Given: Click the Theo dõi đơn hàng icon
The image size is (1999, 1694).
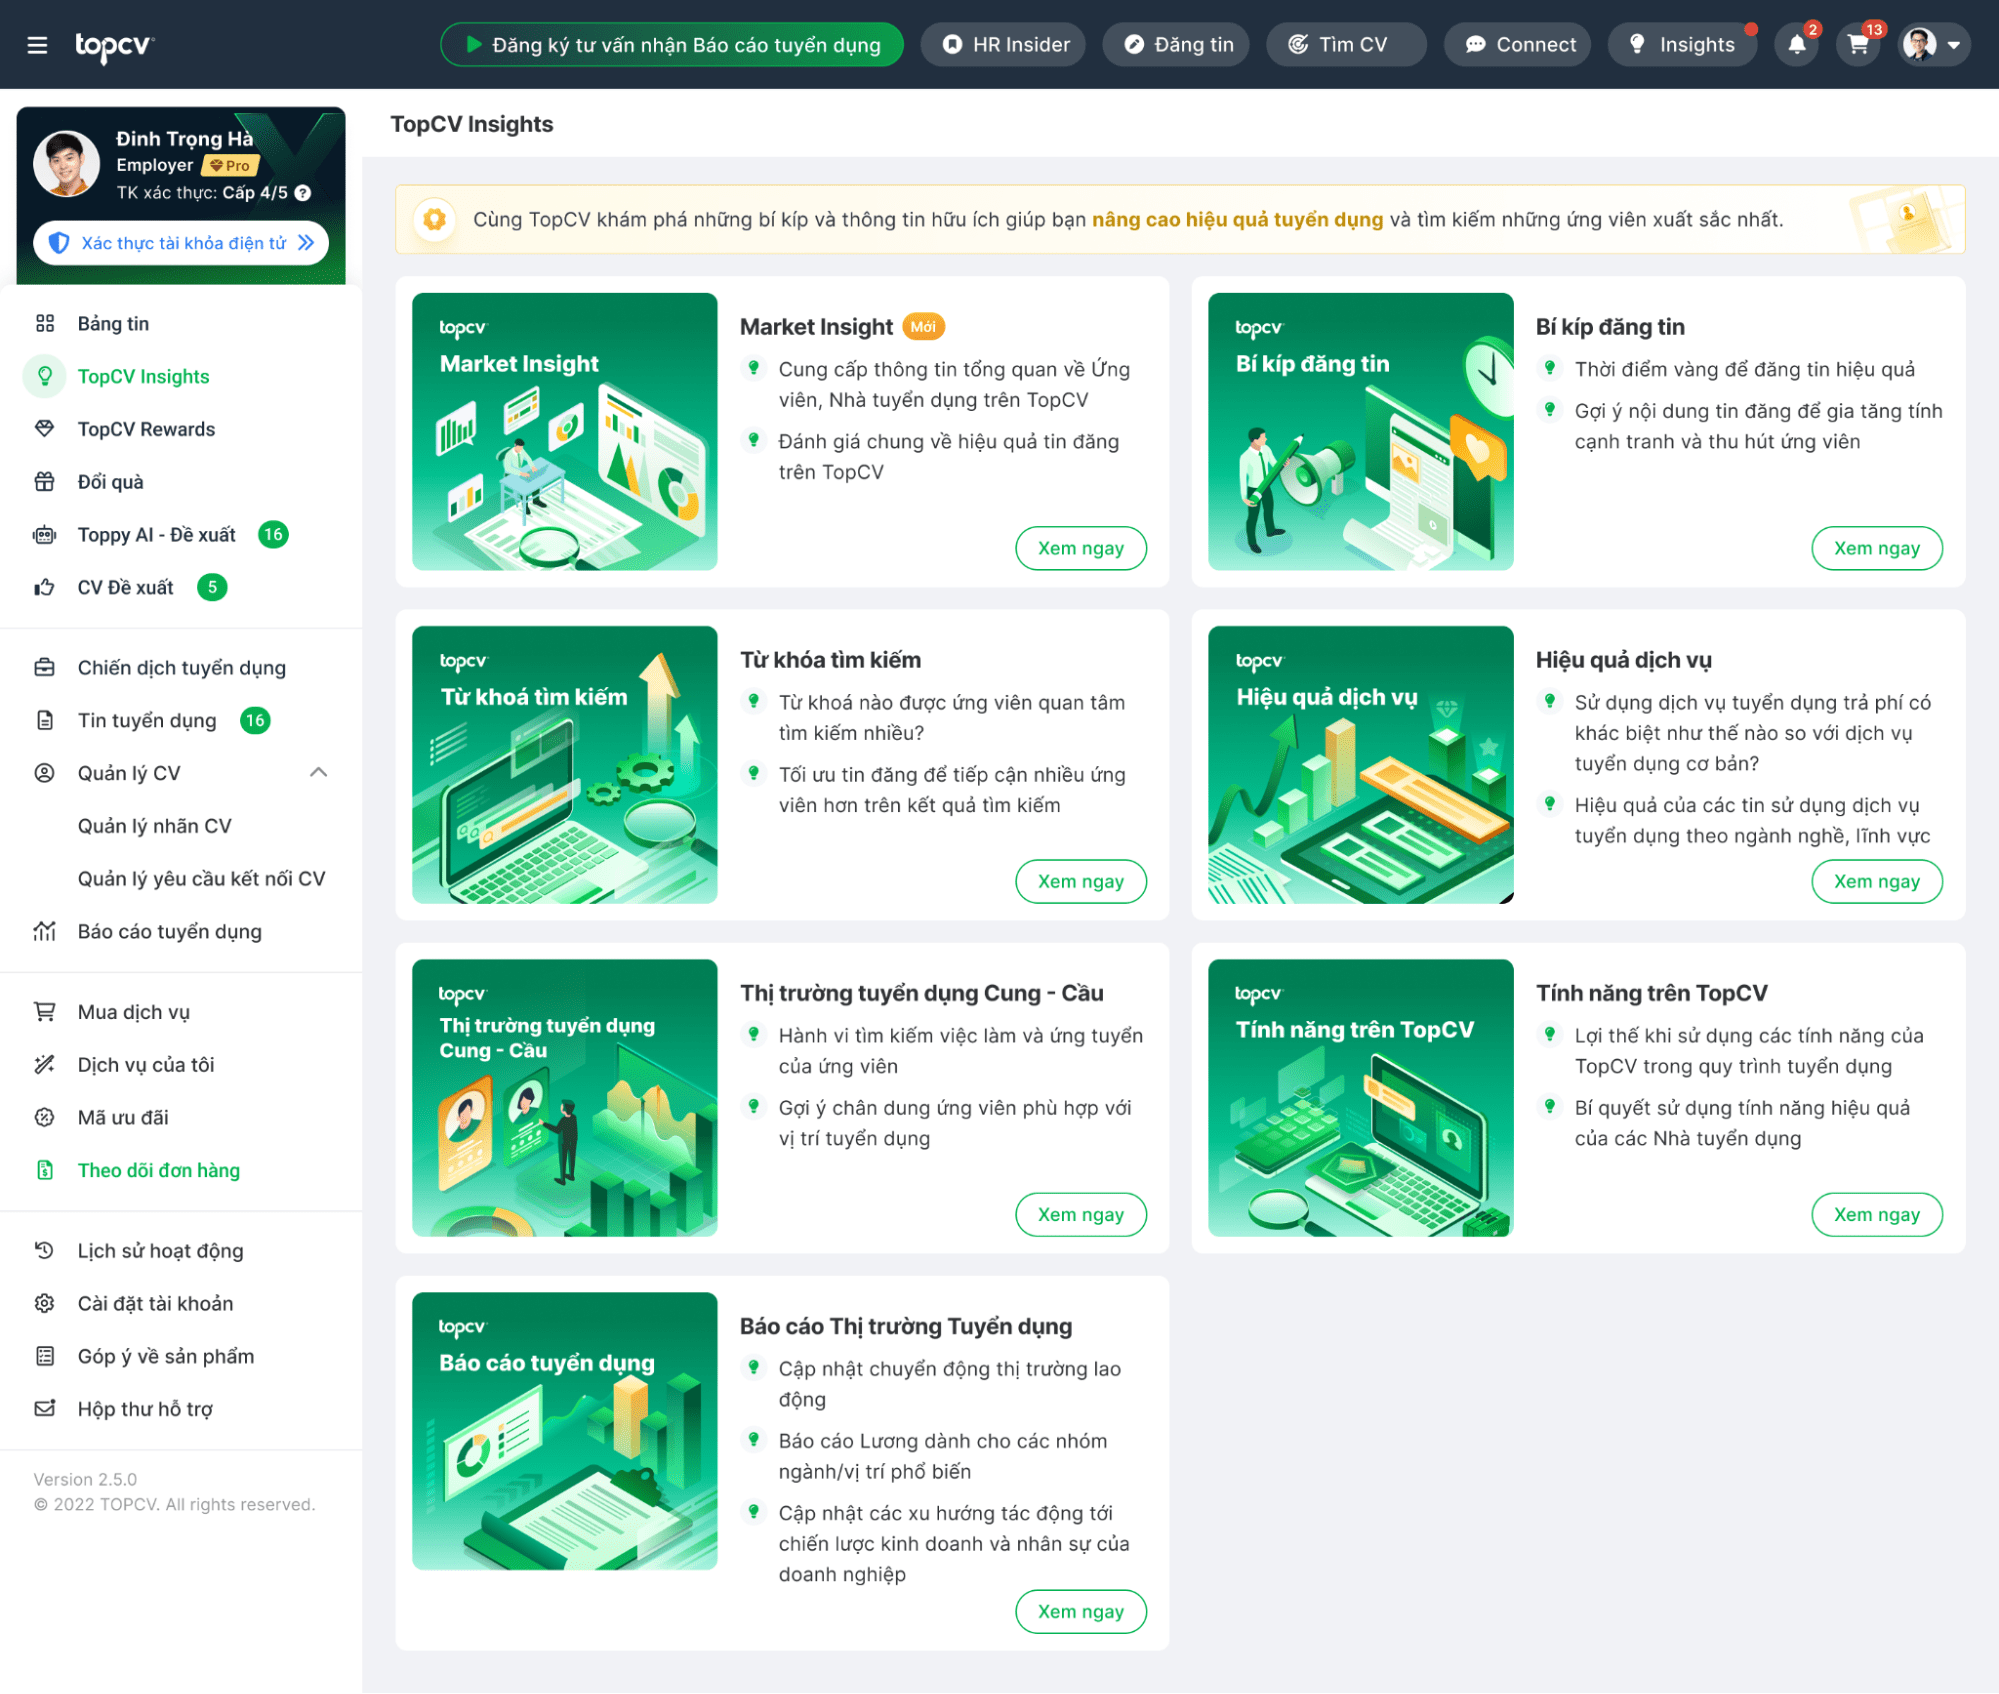Looking at the screenshot, I should pyautogui.click(x=45, y=1170).
